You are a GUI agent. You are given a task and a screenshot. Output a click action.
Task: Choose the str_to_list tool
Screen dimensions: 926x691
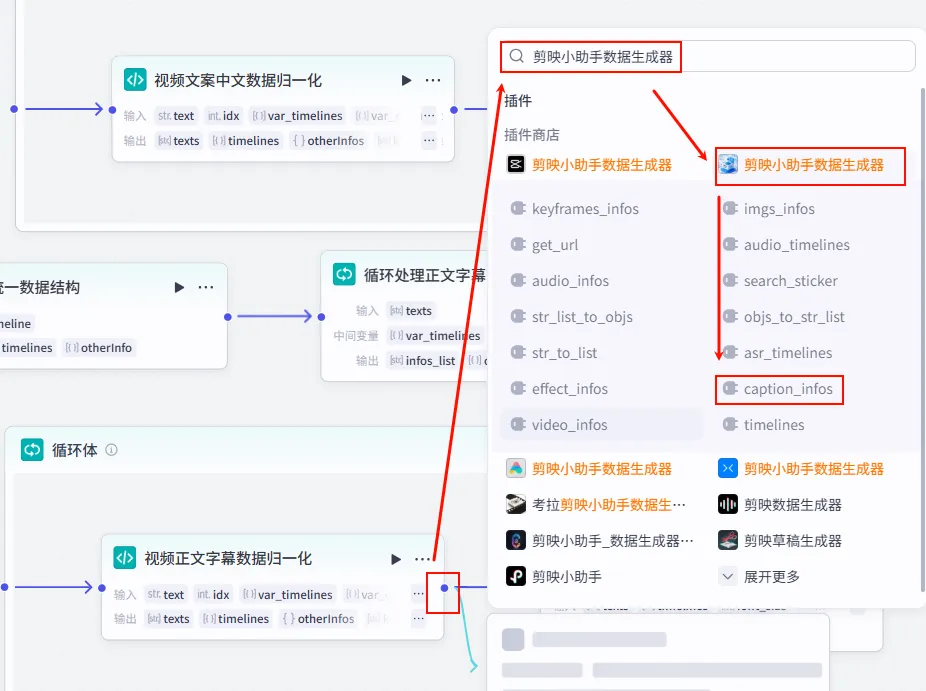click(x=554, y=353)
